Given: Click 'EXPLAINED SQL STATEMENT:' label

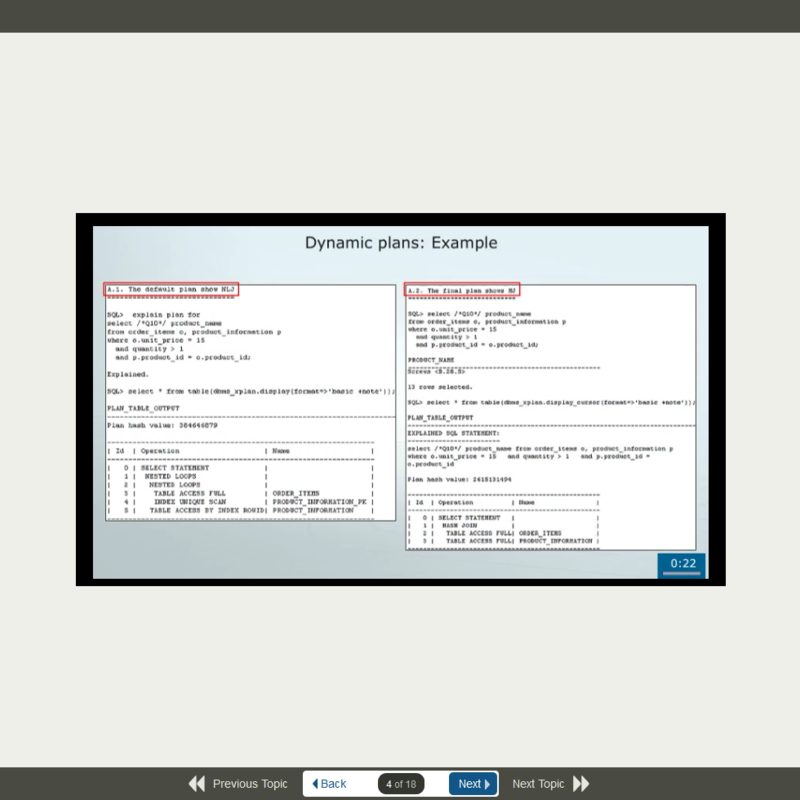Looking at the screenshot, I should point(453,433).
